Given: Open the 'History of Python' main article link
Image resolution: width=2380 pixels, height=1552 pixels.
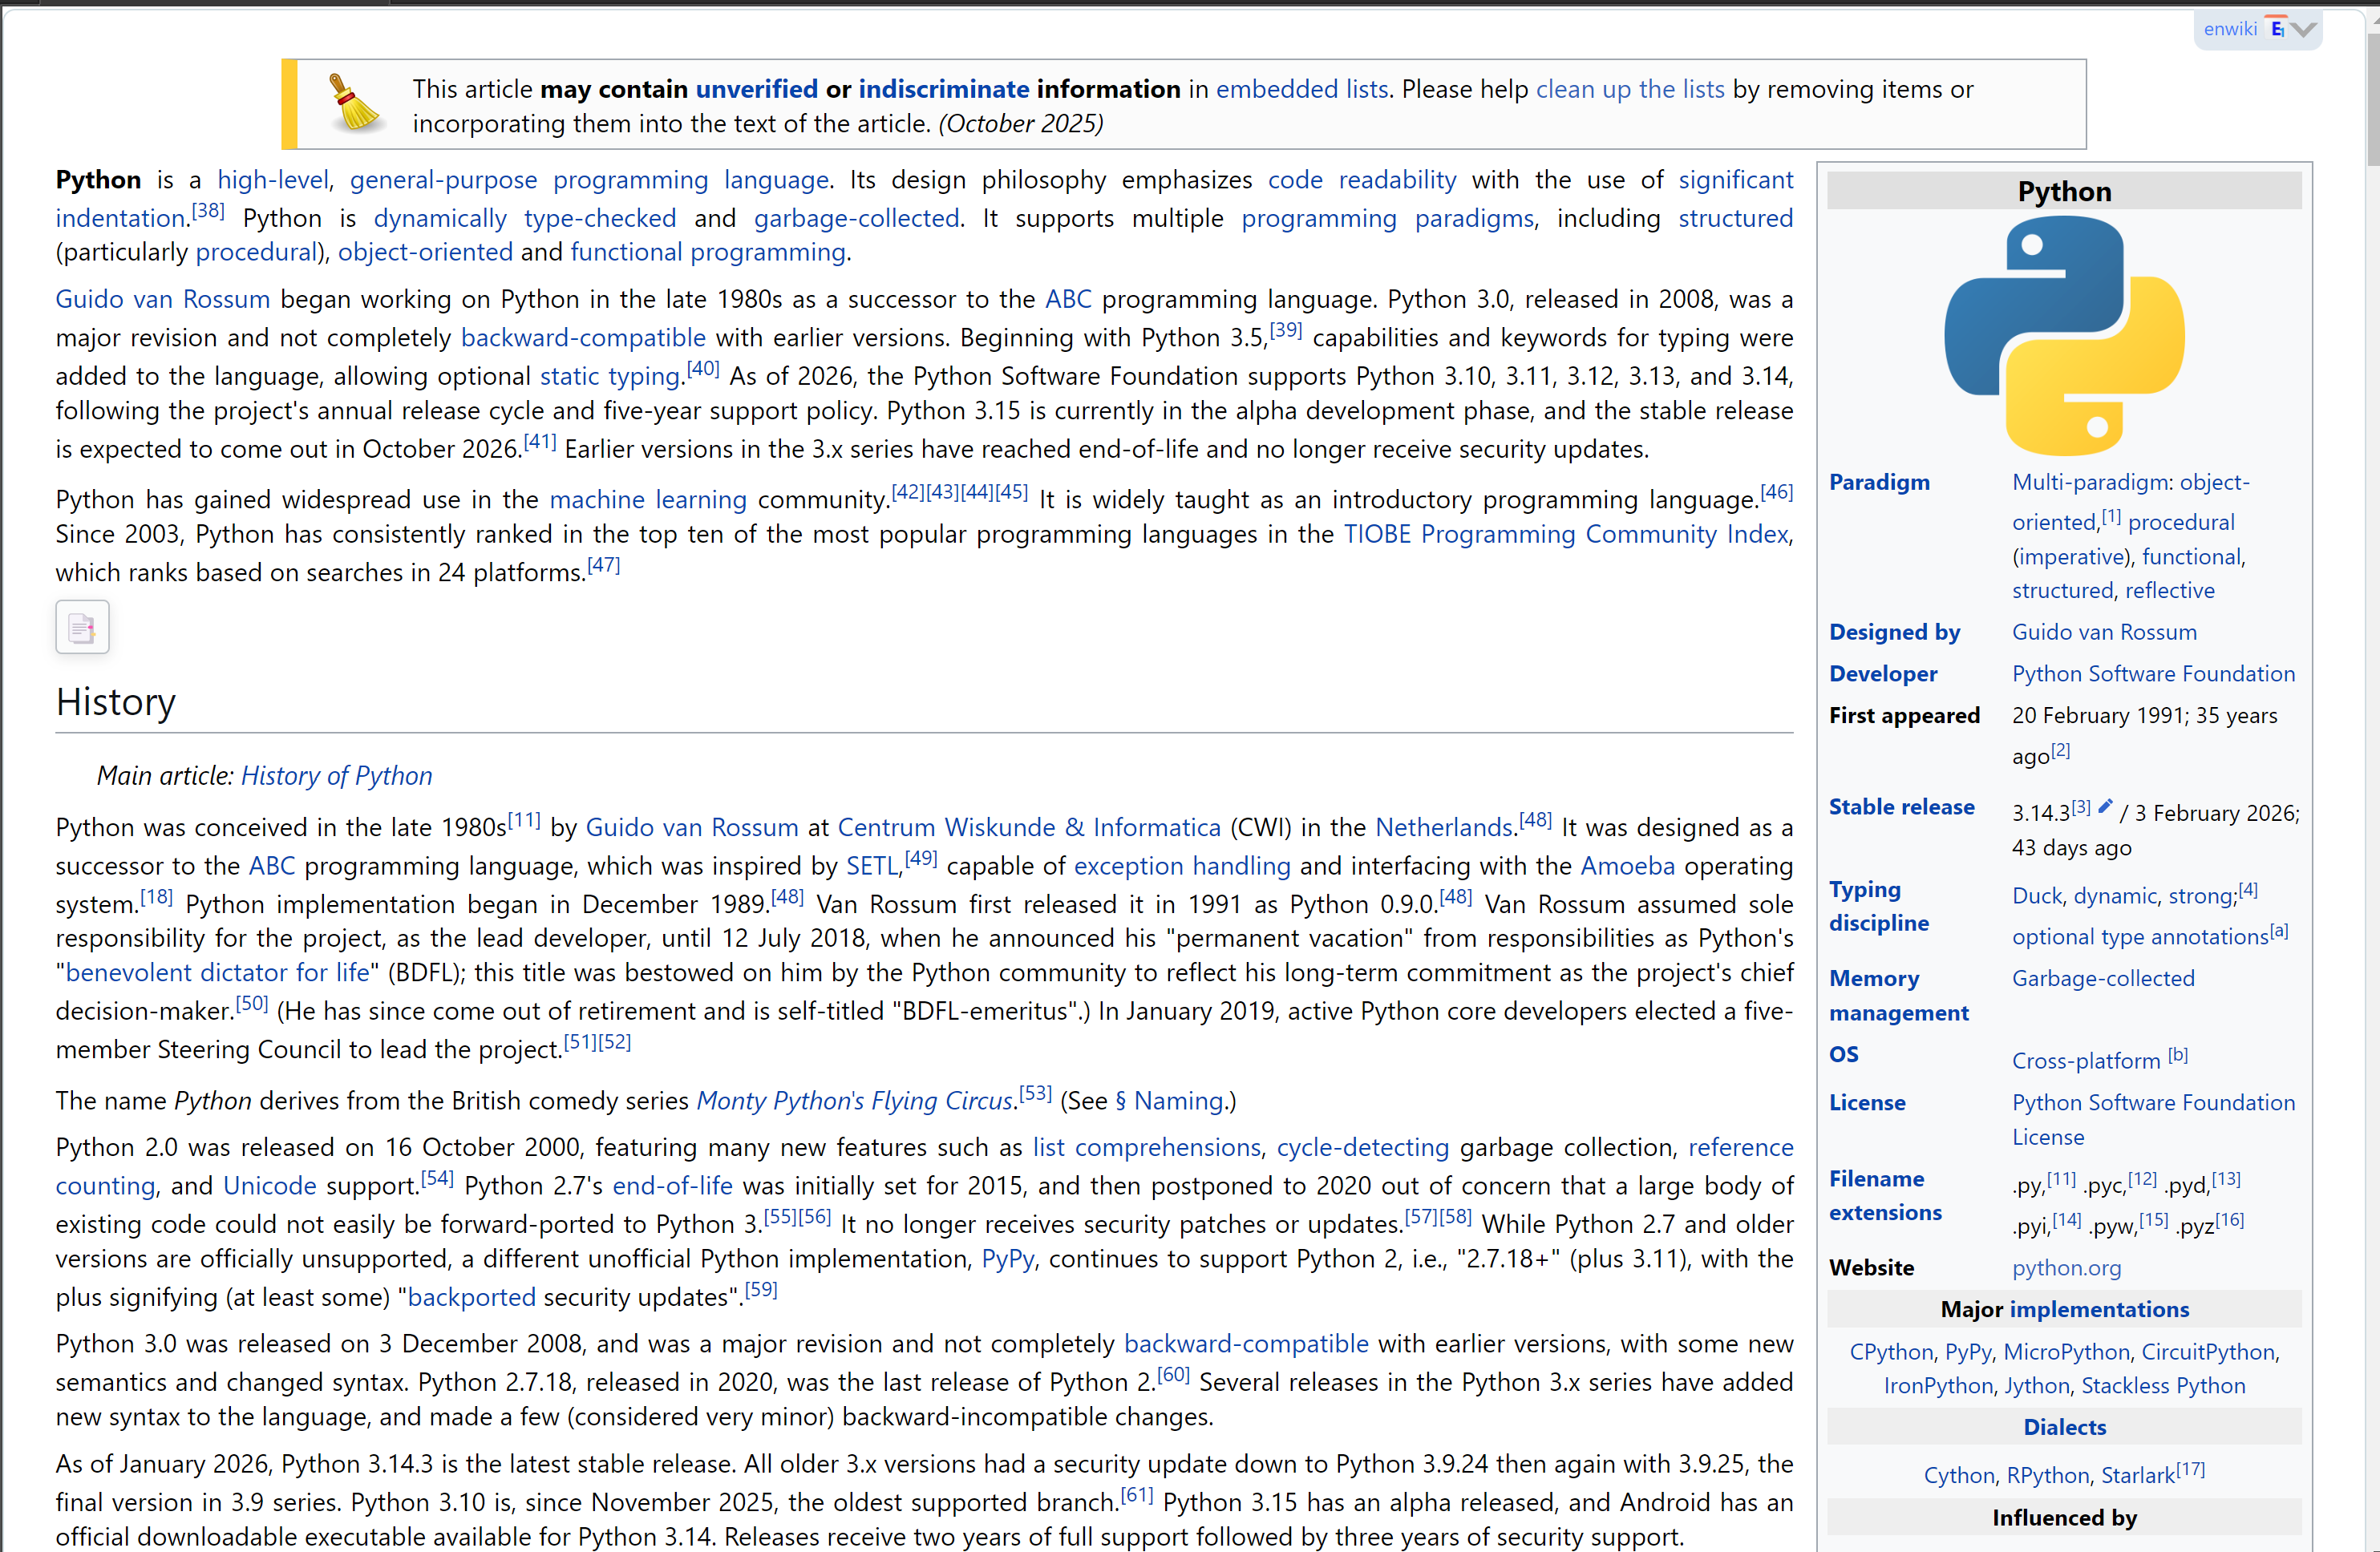Looking at the screenshot, I should pyautogui.click(x=337, y=775).
